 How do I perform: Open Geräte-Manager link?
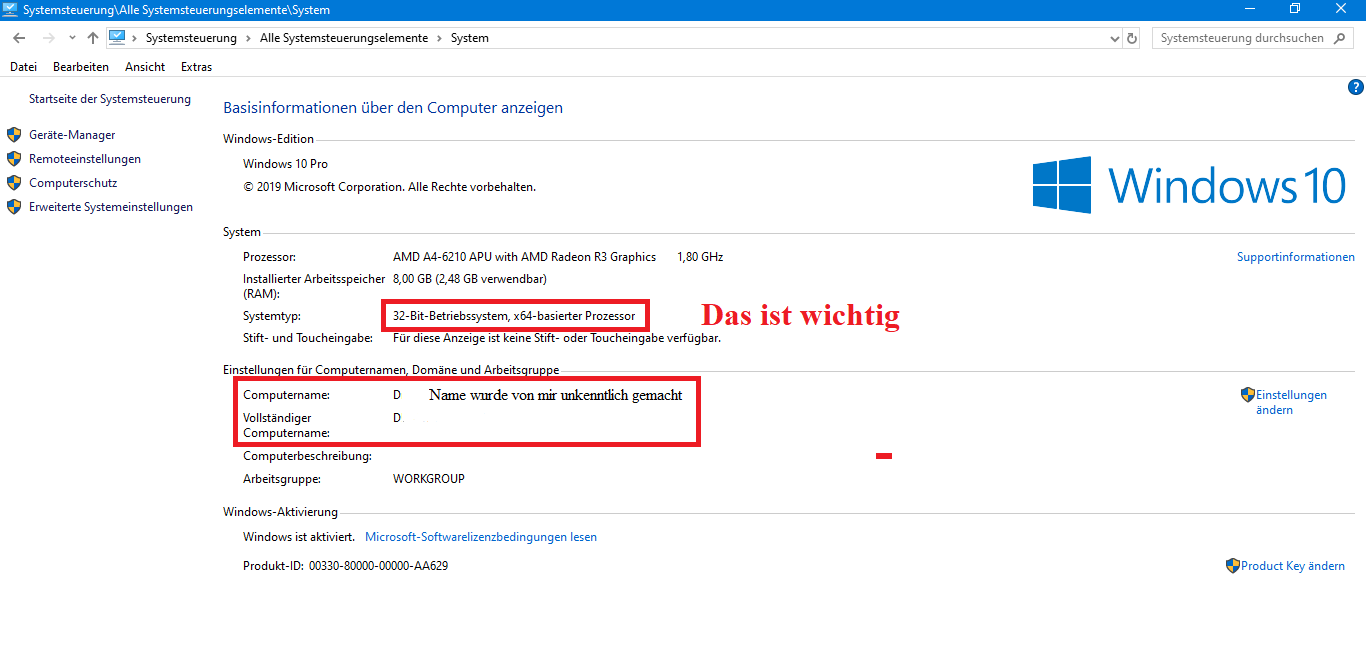pyautogui.click(x=72, y=135)
